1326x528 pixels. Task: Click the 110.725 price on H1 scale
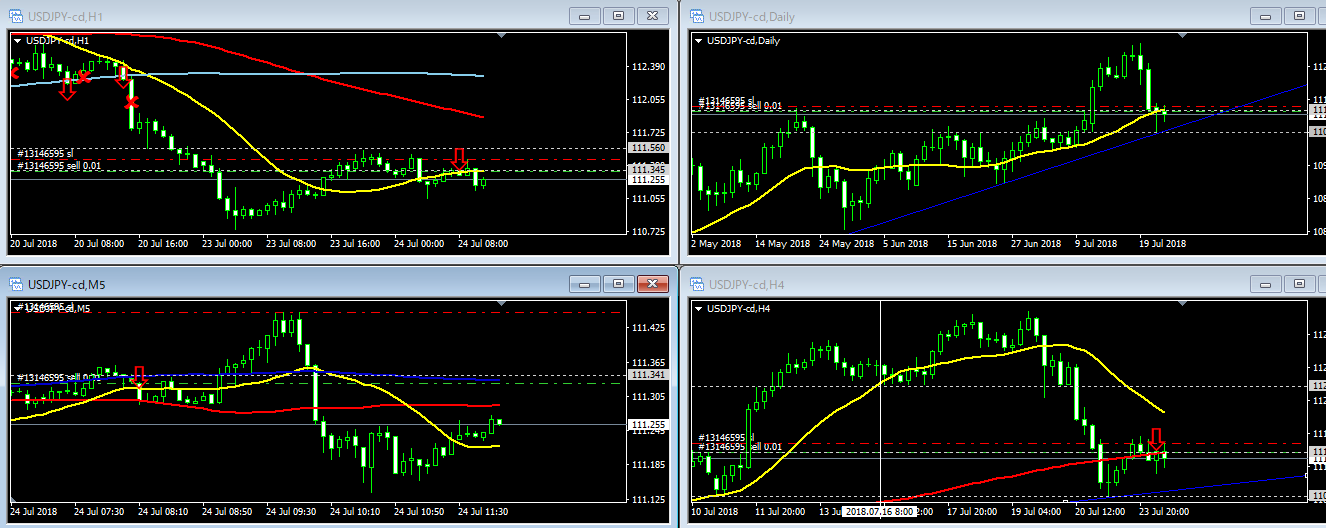pos(649,231)
